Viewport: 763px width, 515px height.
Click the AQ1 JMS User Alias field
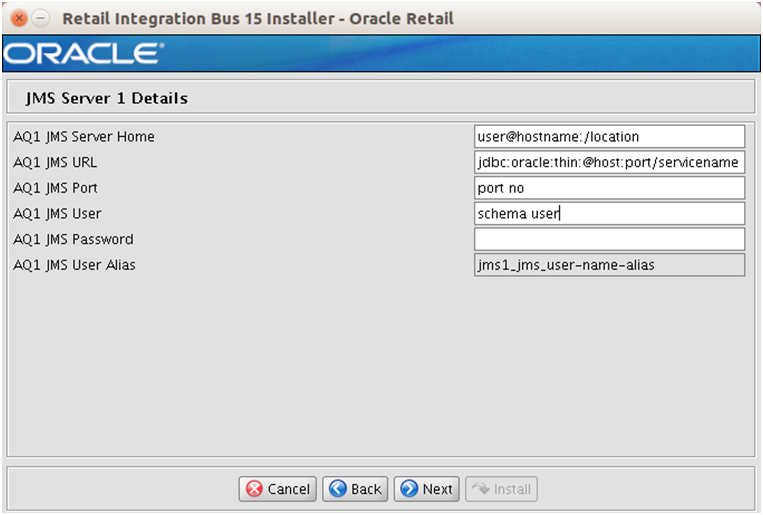[x=609, y=265]
